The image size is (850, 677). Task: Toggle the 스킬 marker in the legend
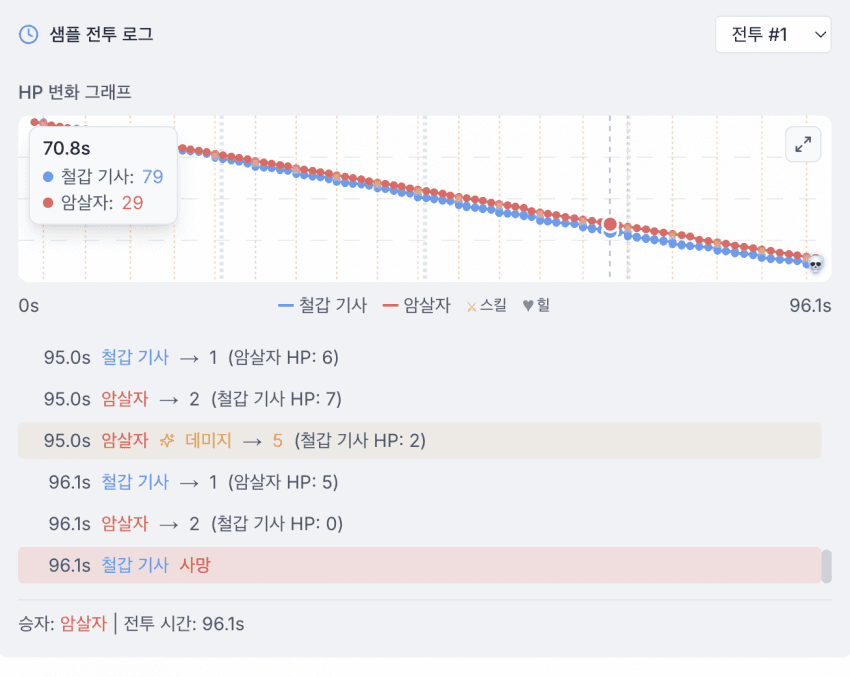[x=486, y=305]
